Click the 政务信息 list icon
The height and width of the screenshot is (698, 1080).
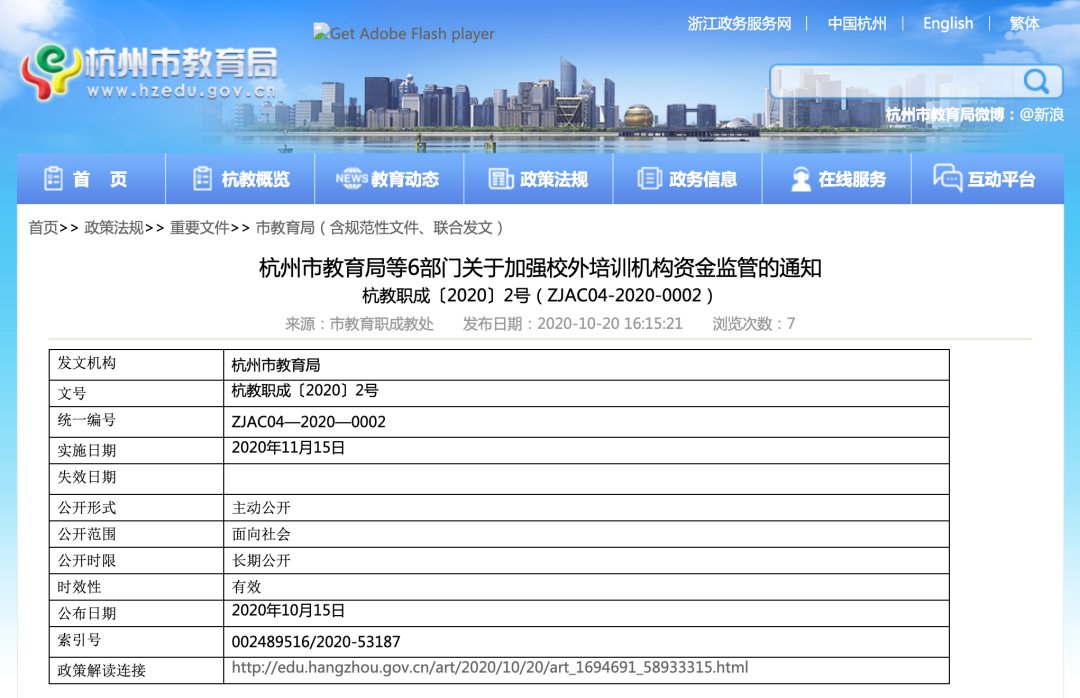[x=650, y=179]
